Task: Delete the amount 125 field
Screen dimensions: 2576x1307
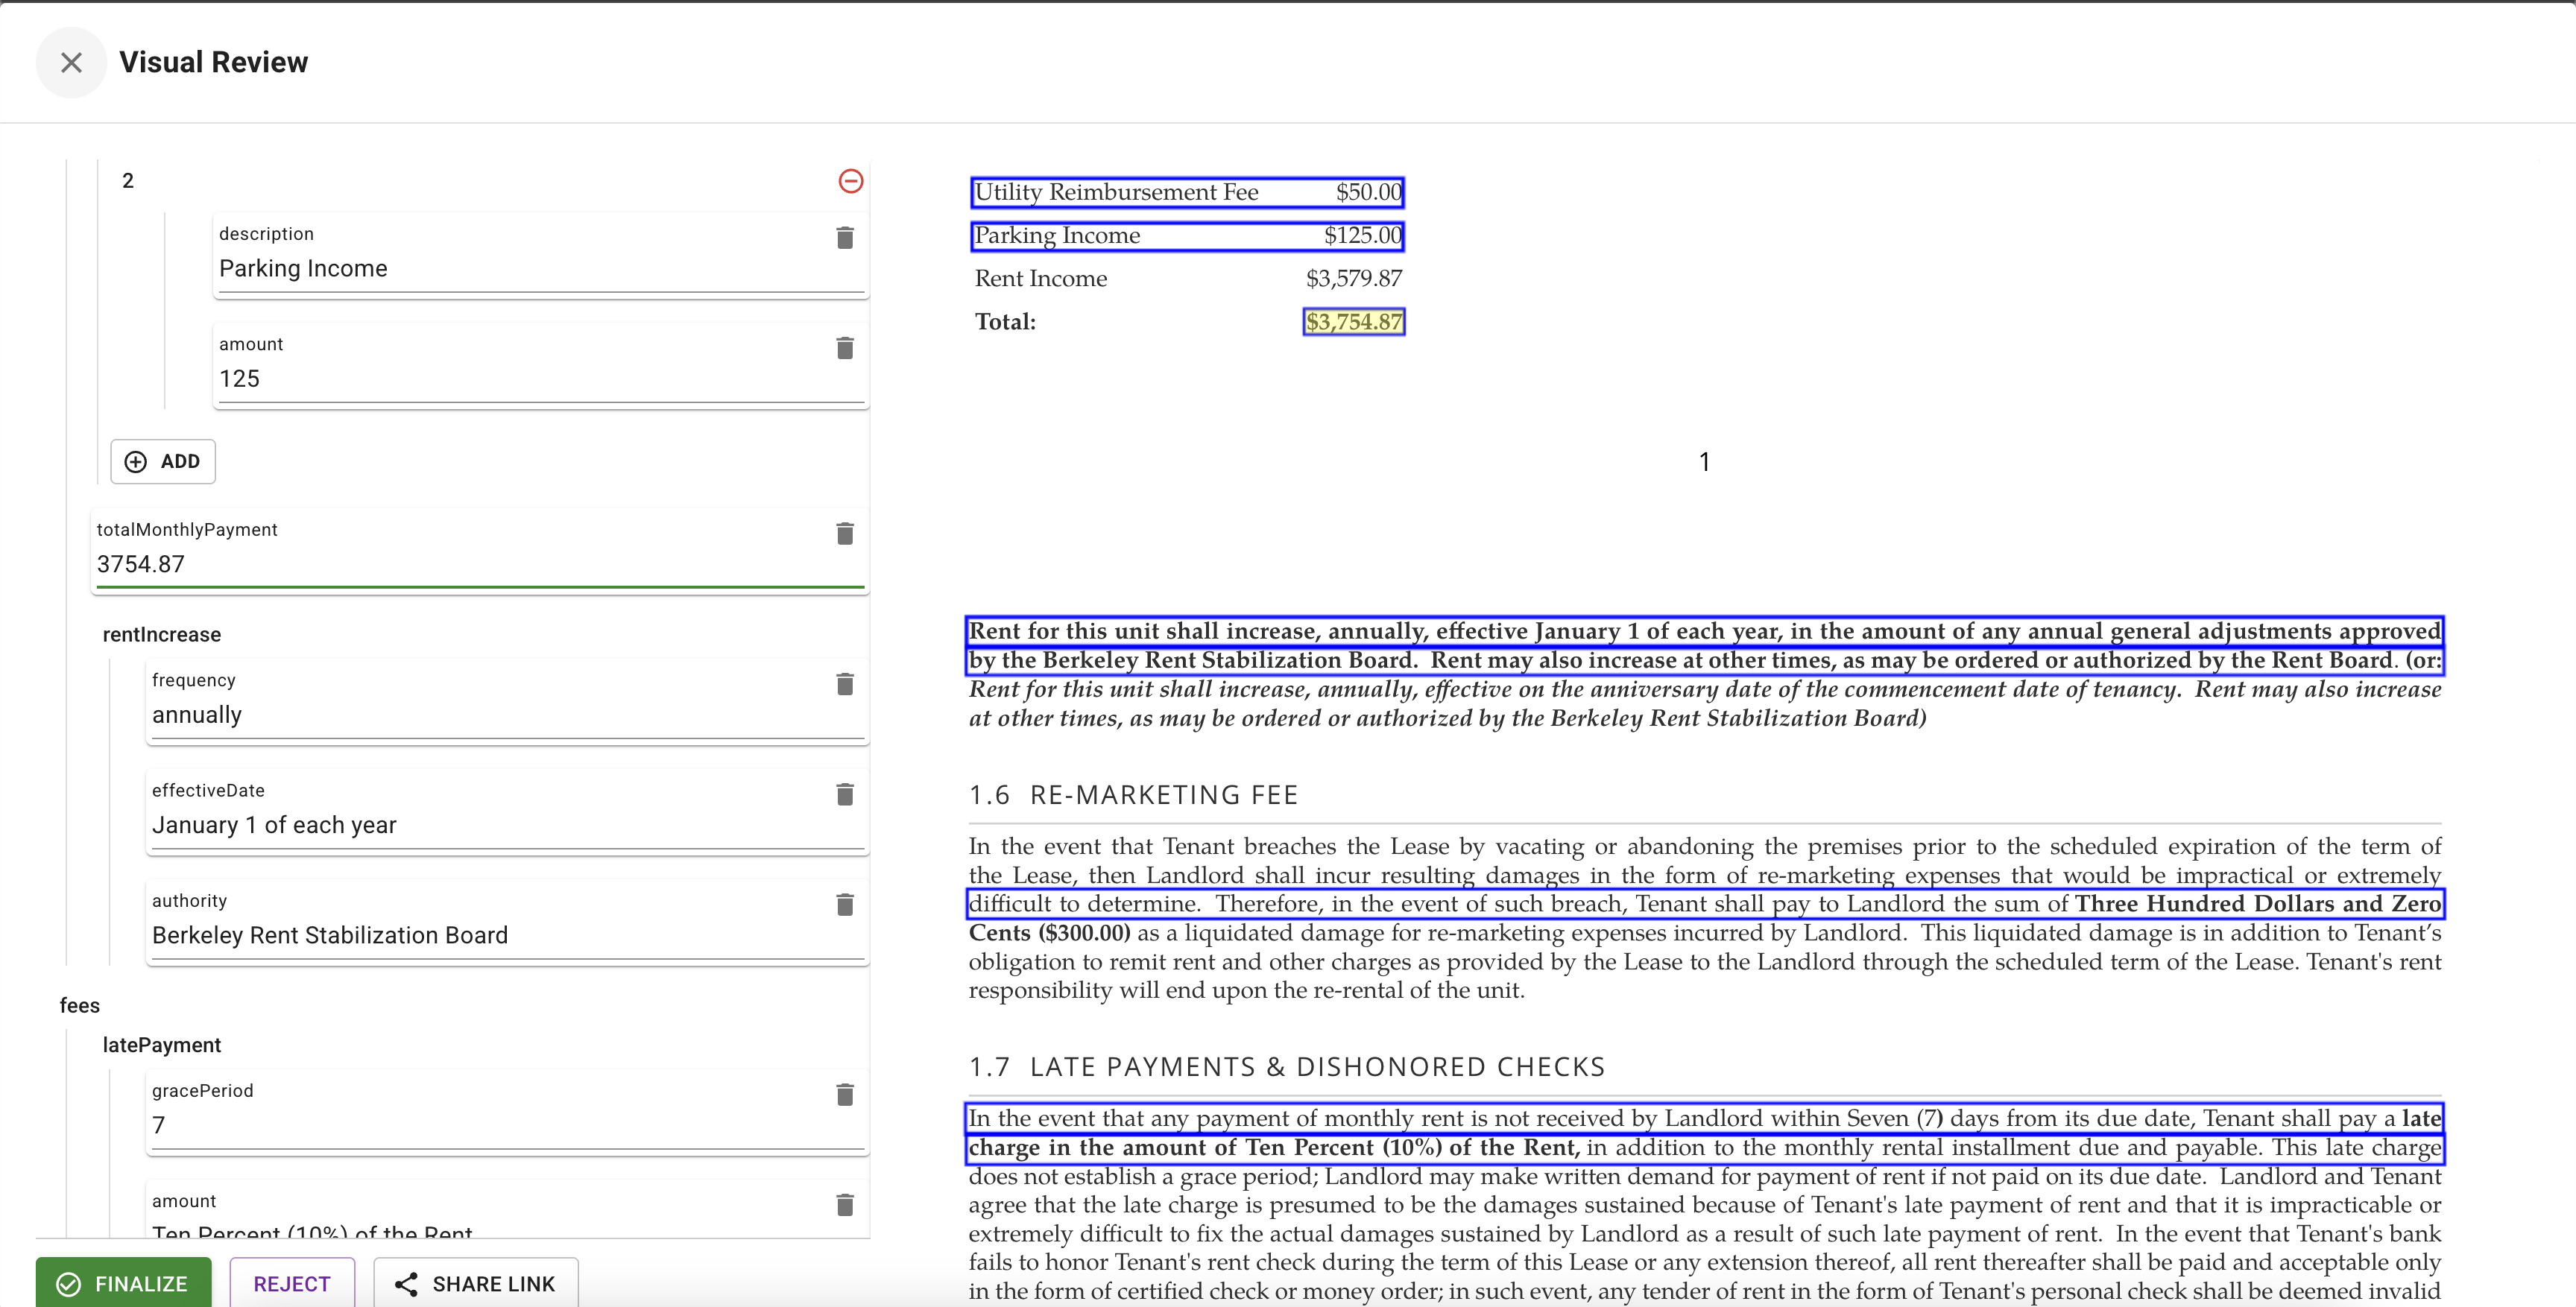Action: [844, 348]
